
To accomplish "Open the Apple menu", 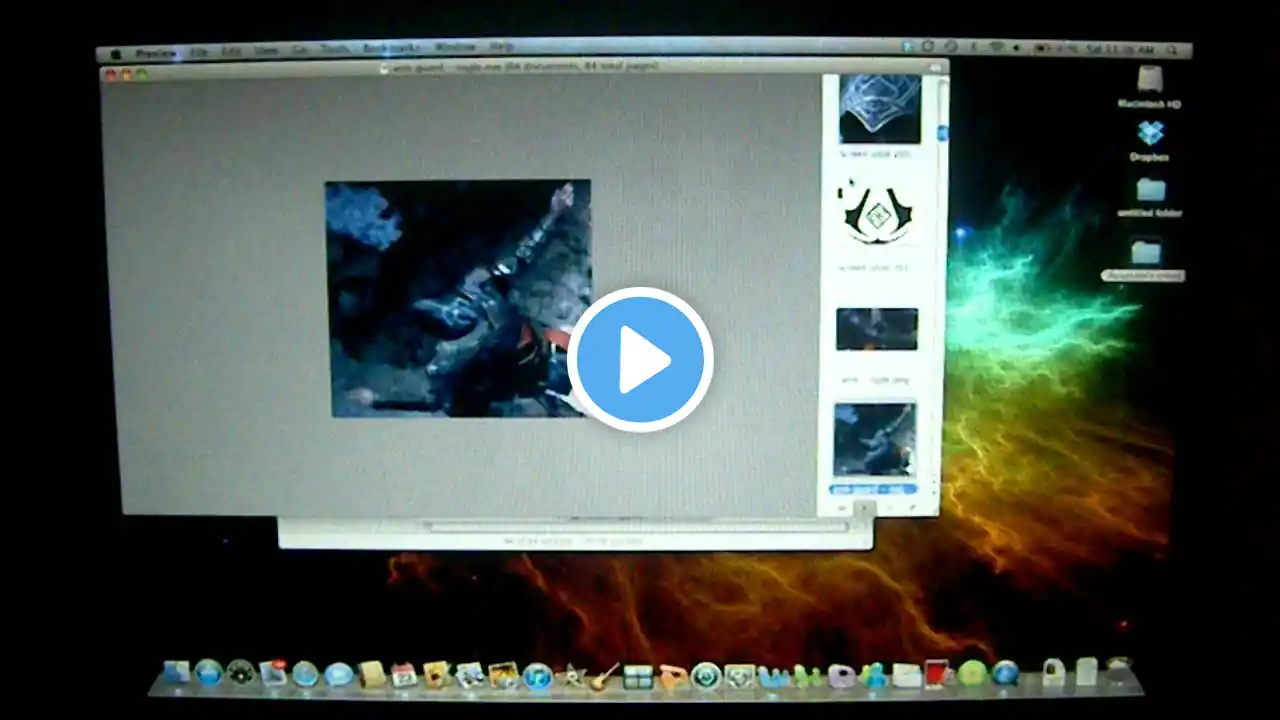I will click(x=116, y=53).
